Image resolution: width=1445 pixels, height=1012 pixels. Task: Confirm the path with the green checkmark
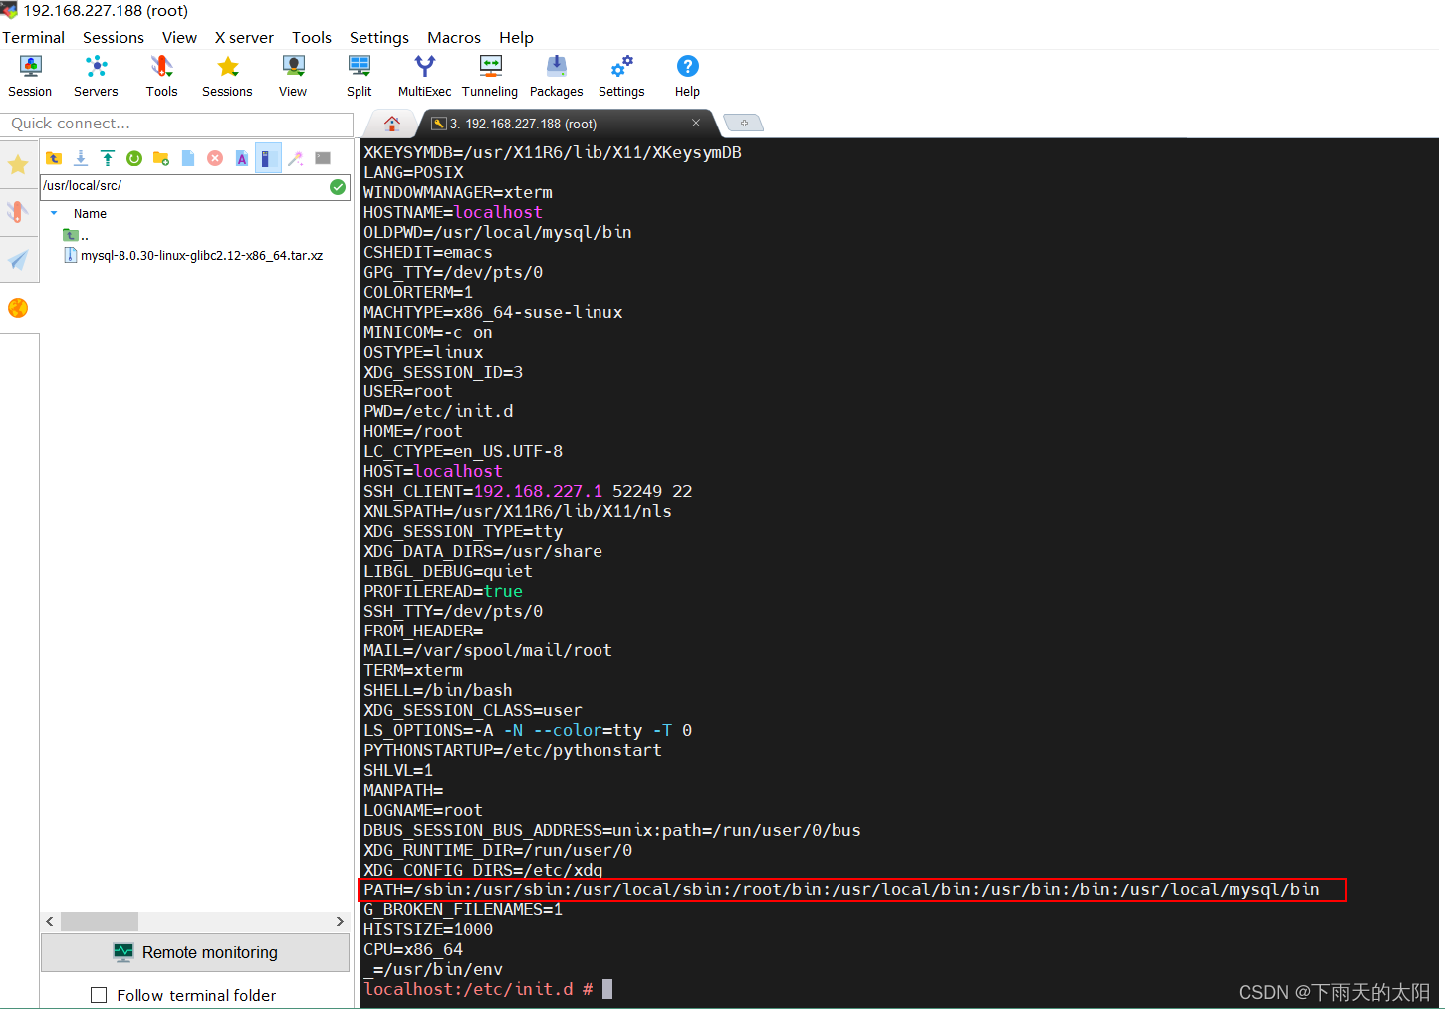(337, 186)
